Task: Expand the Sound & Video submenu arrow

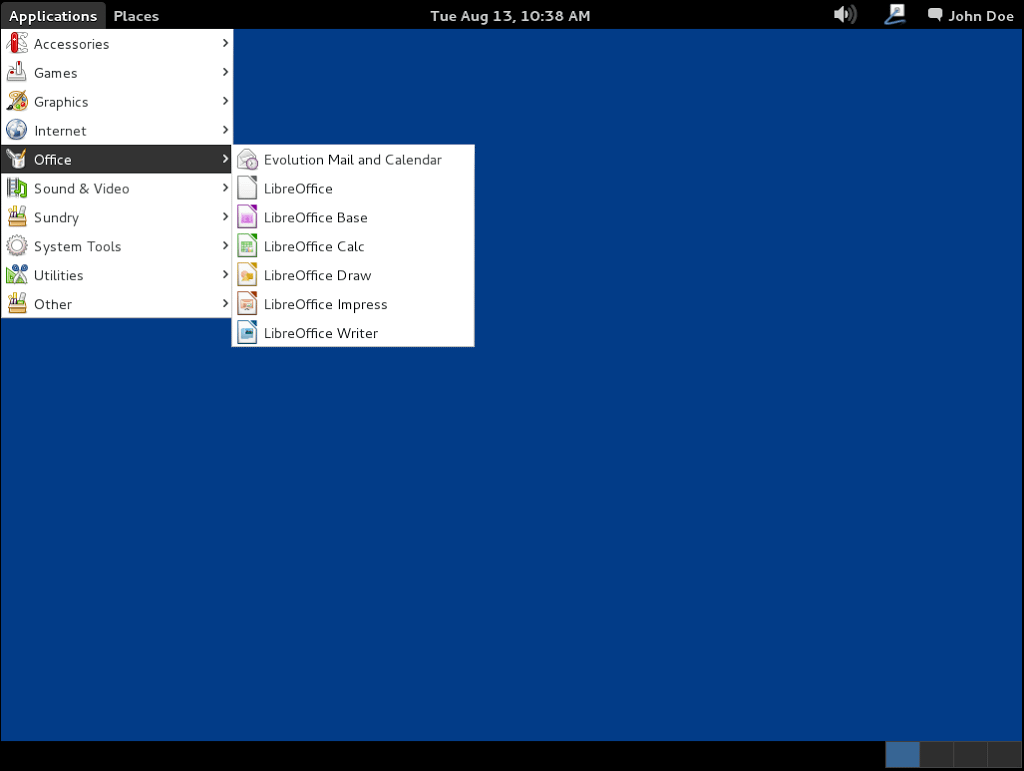Action: pyautogui.click(x=225, y=187)
